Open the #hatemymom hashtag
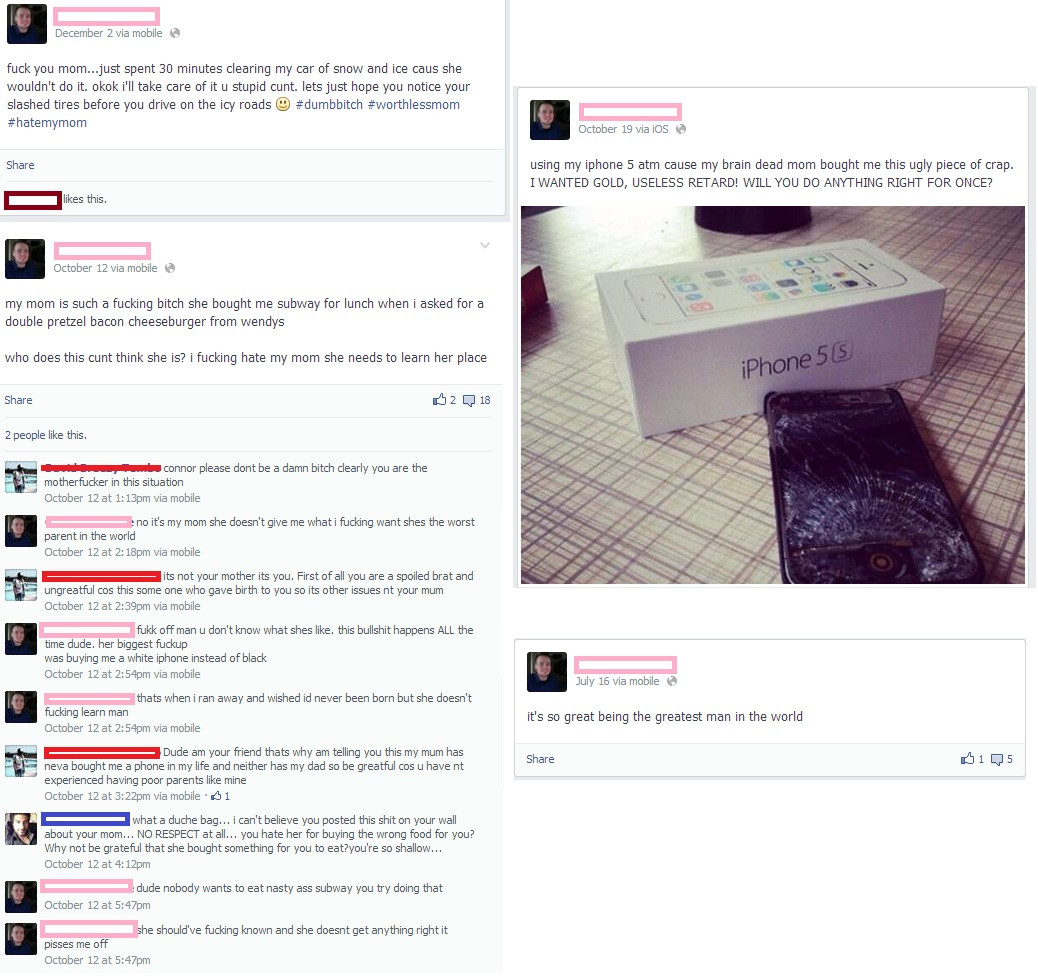The image size is (1038, 980). 47,122
